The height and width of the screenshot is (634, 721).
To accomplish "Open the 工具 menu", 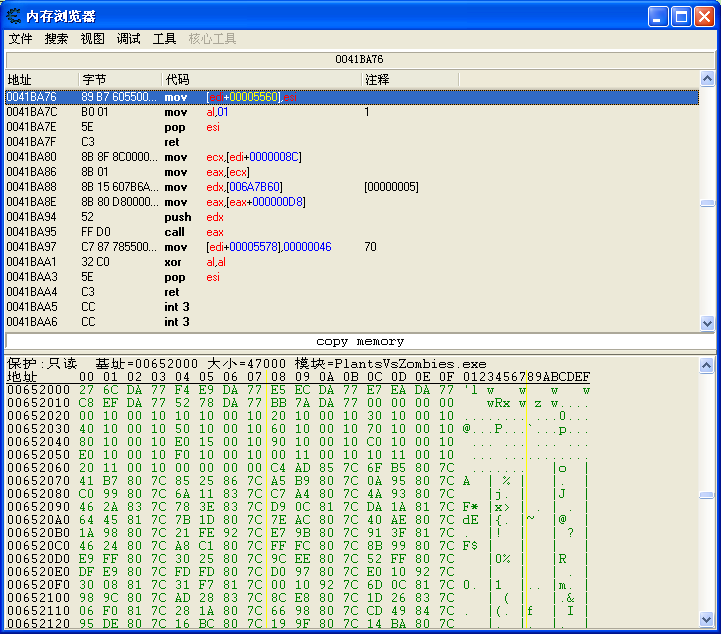I will pos(164,39).
